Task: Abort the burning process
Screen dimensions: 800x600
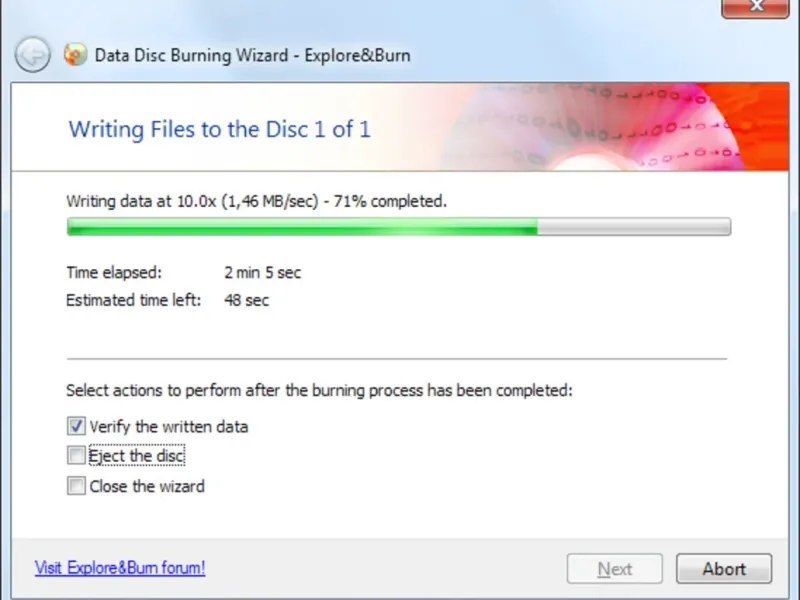Action: (724, 568)
